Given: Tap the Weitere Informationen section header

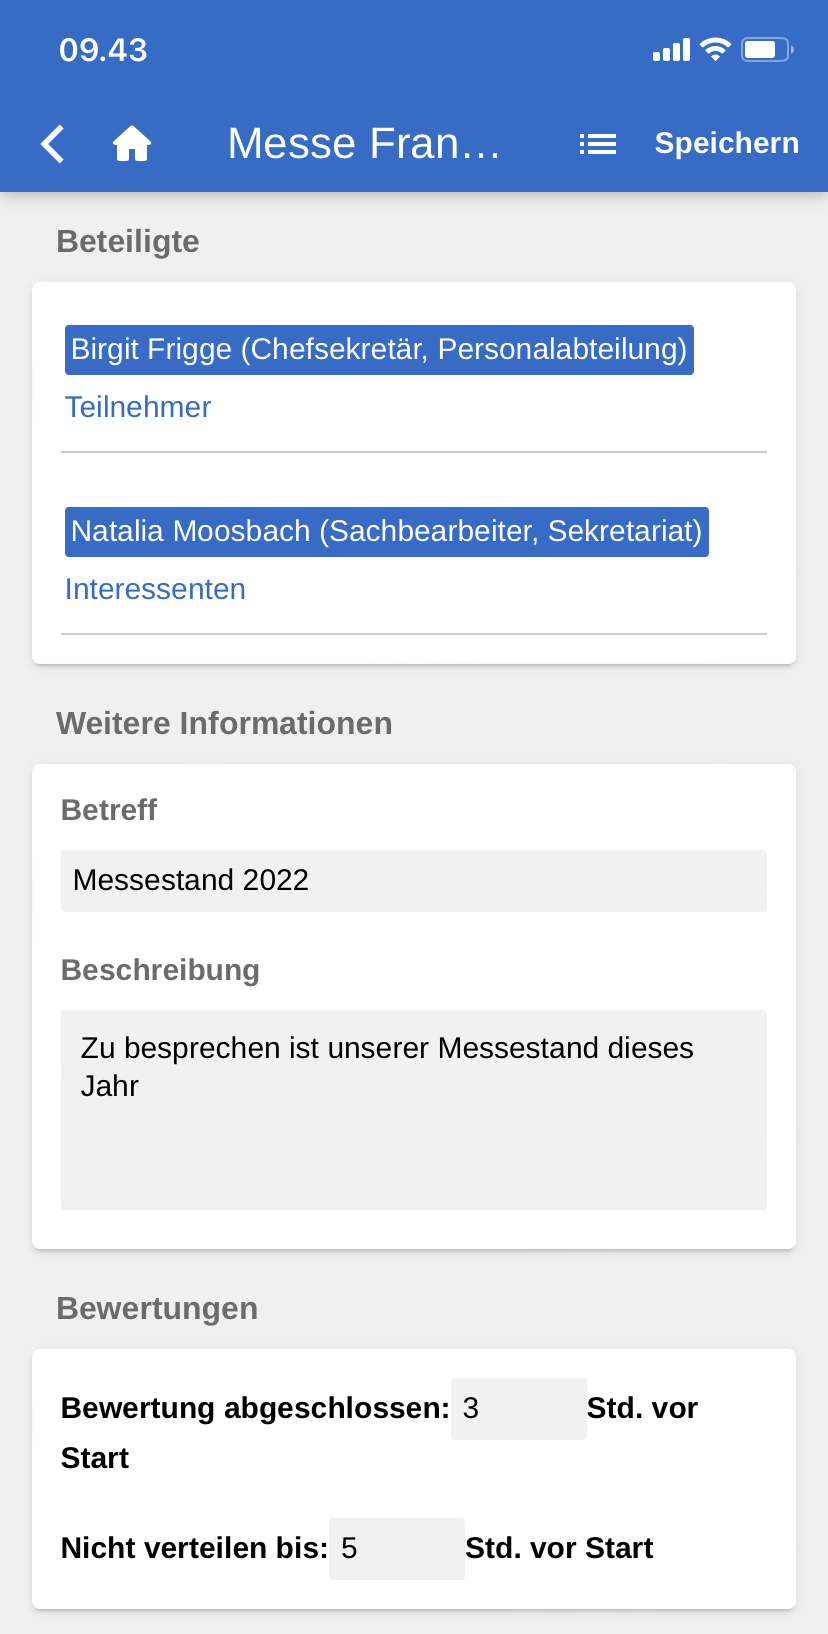Looking at the screenshot, I should click(x=224, y=724).
